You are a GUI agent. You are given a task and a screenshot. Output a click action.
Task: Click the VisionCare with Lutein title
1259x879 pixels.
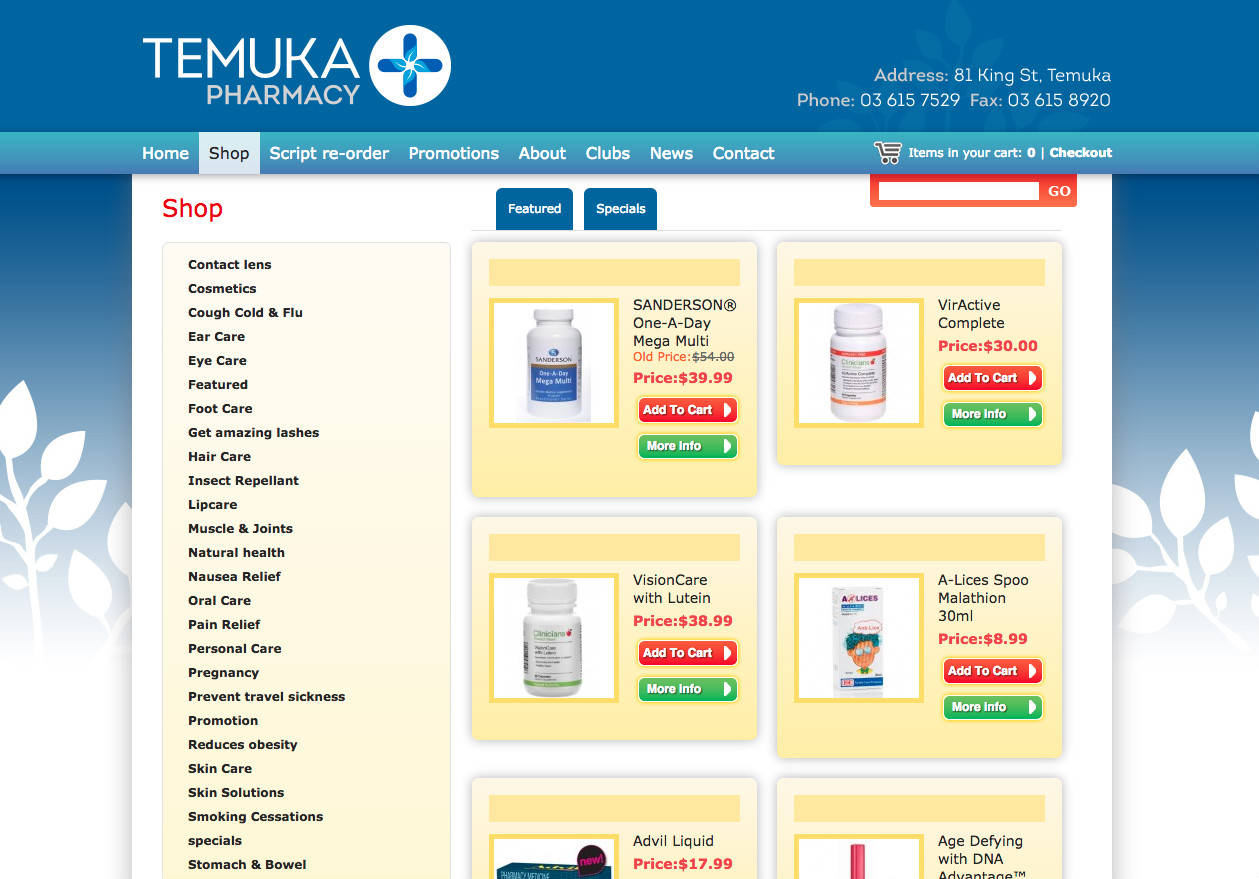(672, 589)
